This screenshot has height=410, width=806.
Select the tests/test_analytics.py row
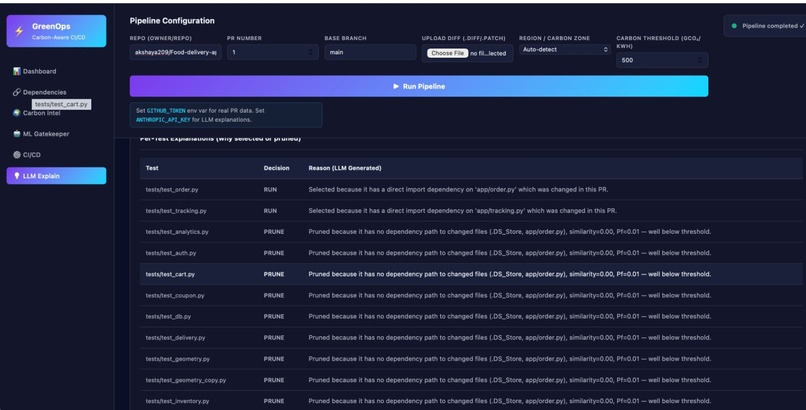coord(471,232)
